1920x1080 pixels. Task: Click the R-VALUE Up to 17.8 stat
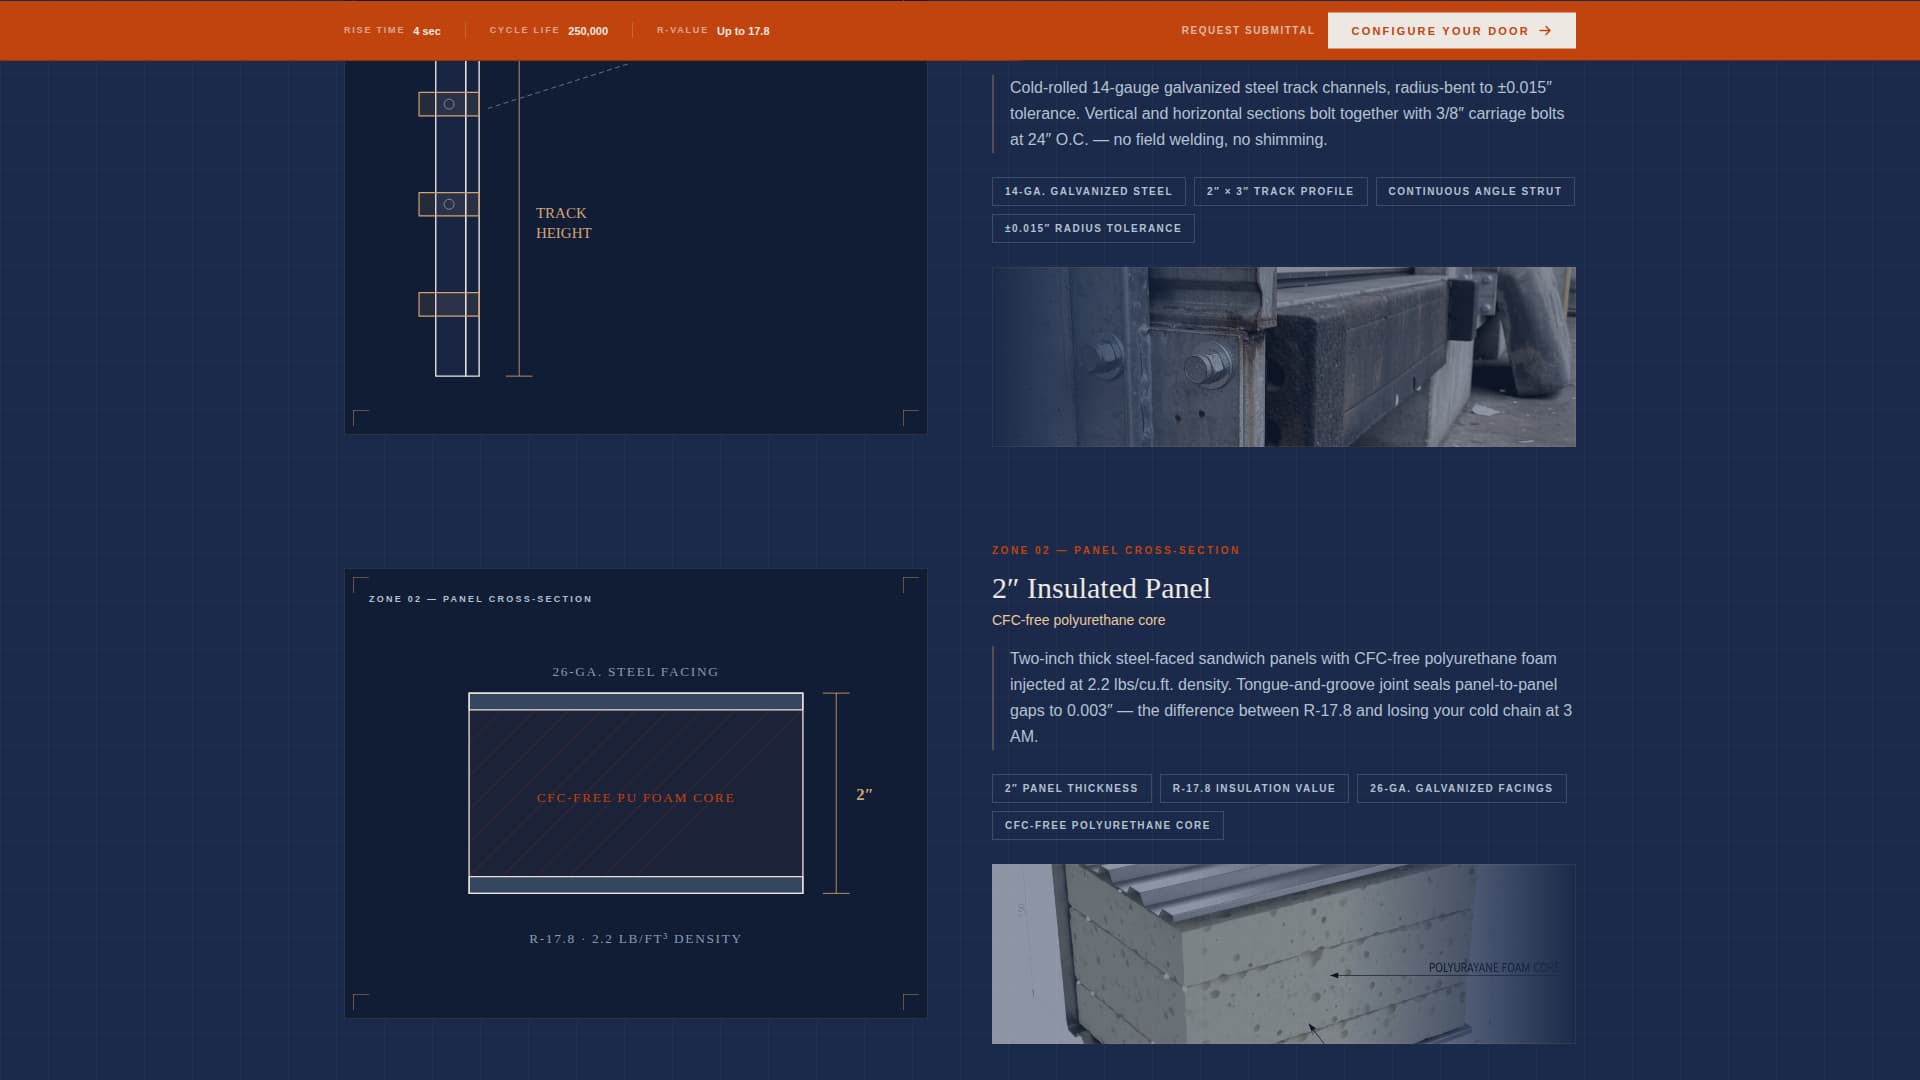pyautogui.click(x=712, y=30)
